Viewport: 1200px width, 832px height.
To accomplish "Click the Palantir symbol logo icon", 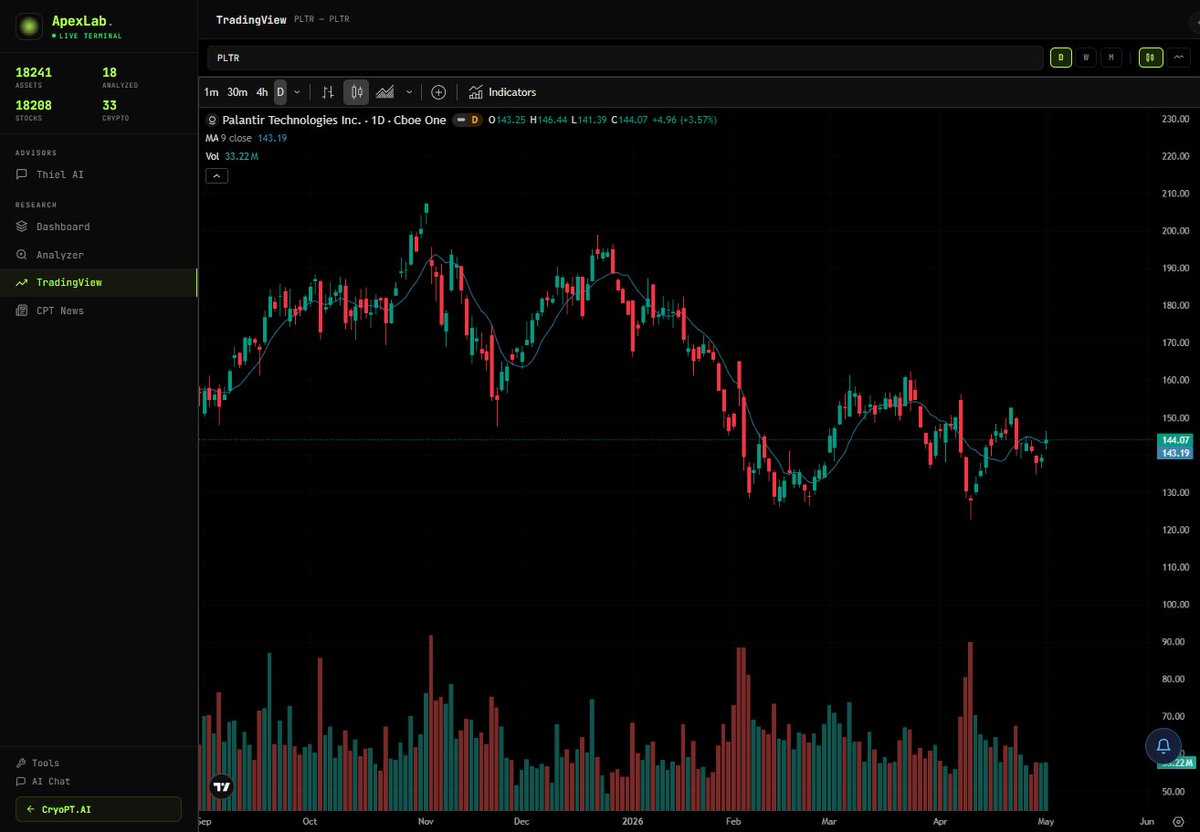I will (212, 120).
